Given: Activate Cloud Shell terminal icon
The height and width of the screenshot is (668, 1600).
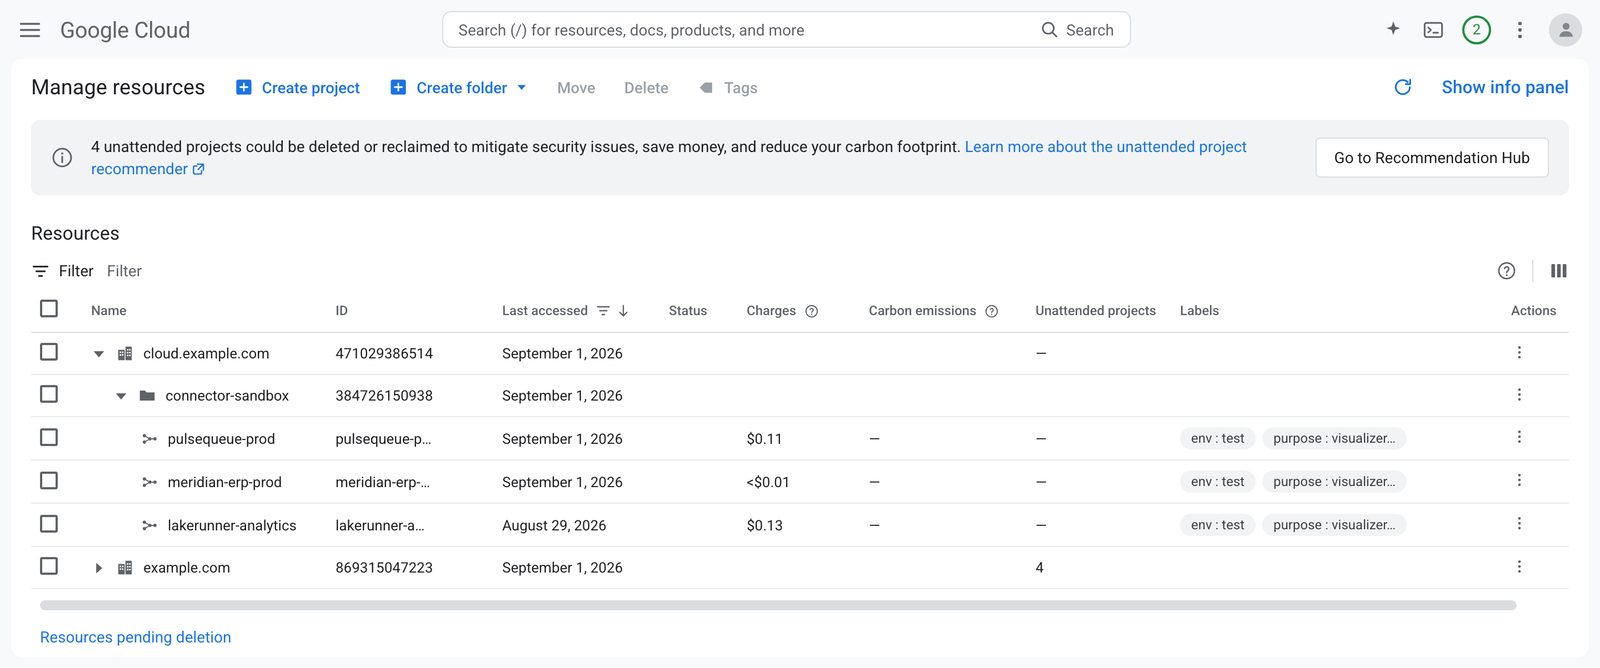Looking at the screenshot, I should tap(1433, 30).
